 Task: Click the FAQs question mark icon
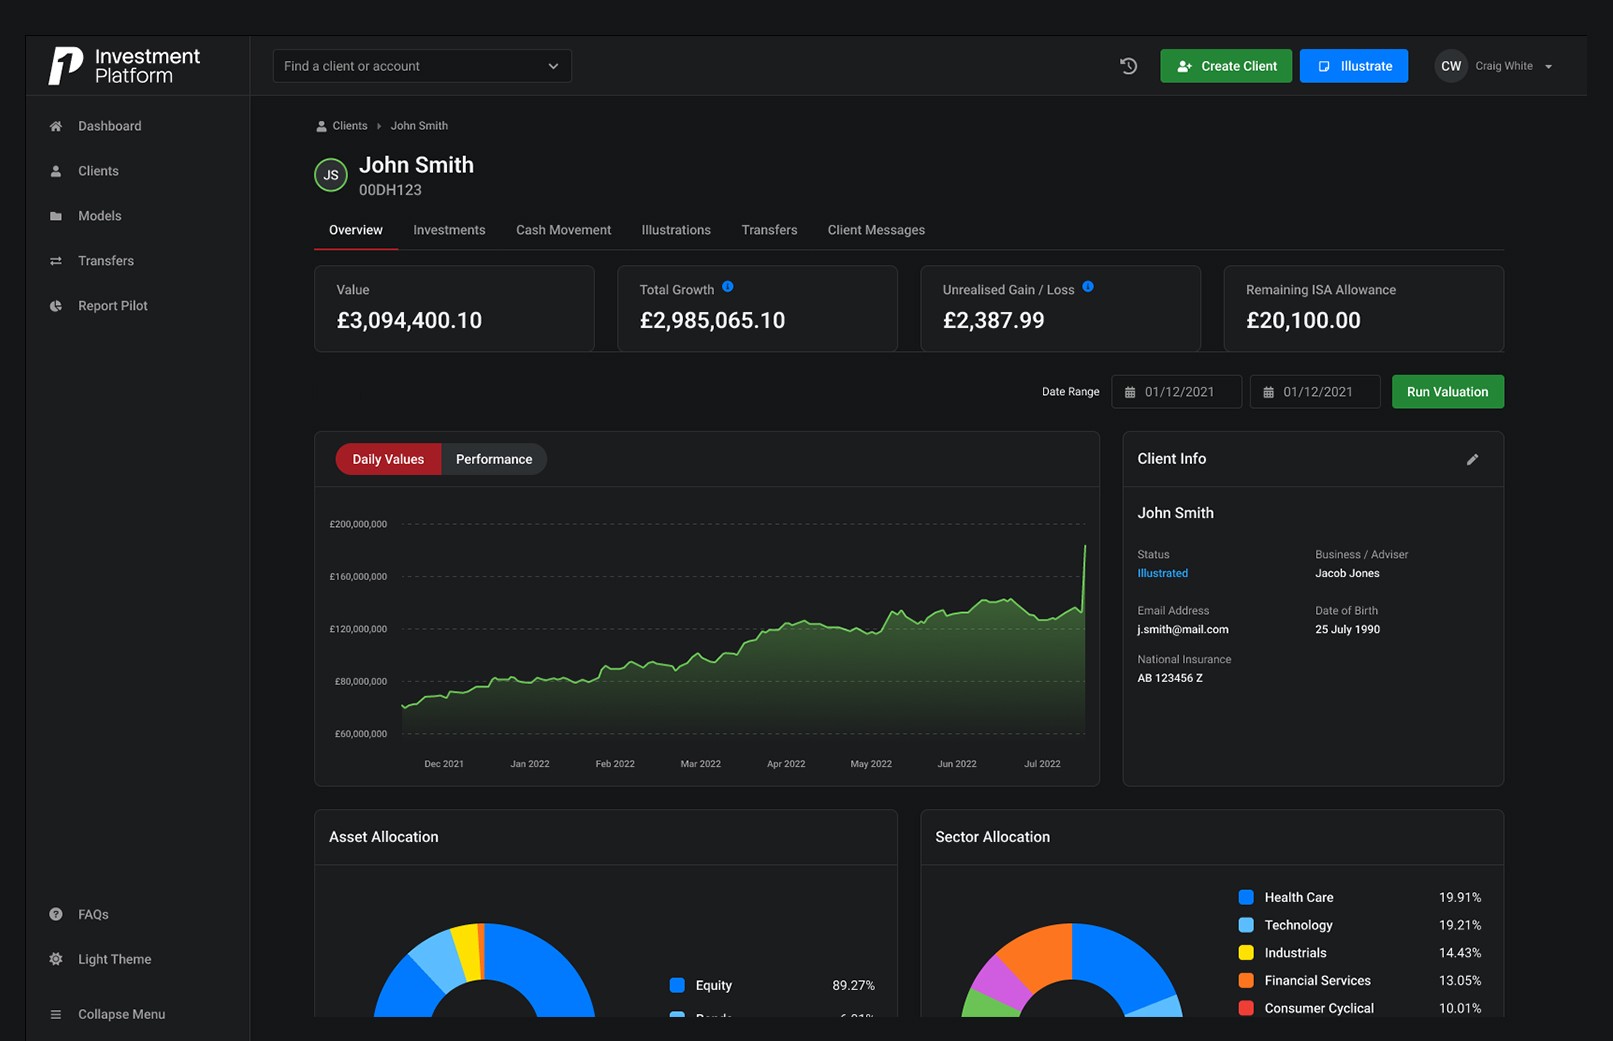point(56,914)
